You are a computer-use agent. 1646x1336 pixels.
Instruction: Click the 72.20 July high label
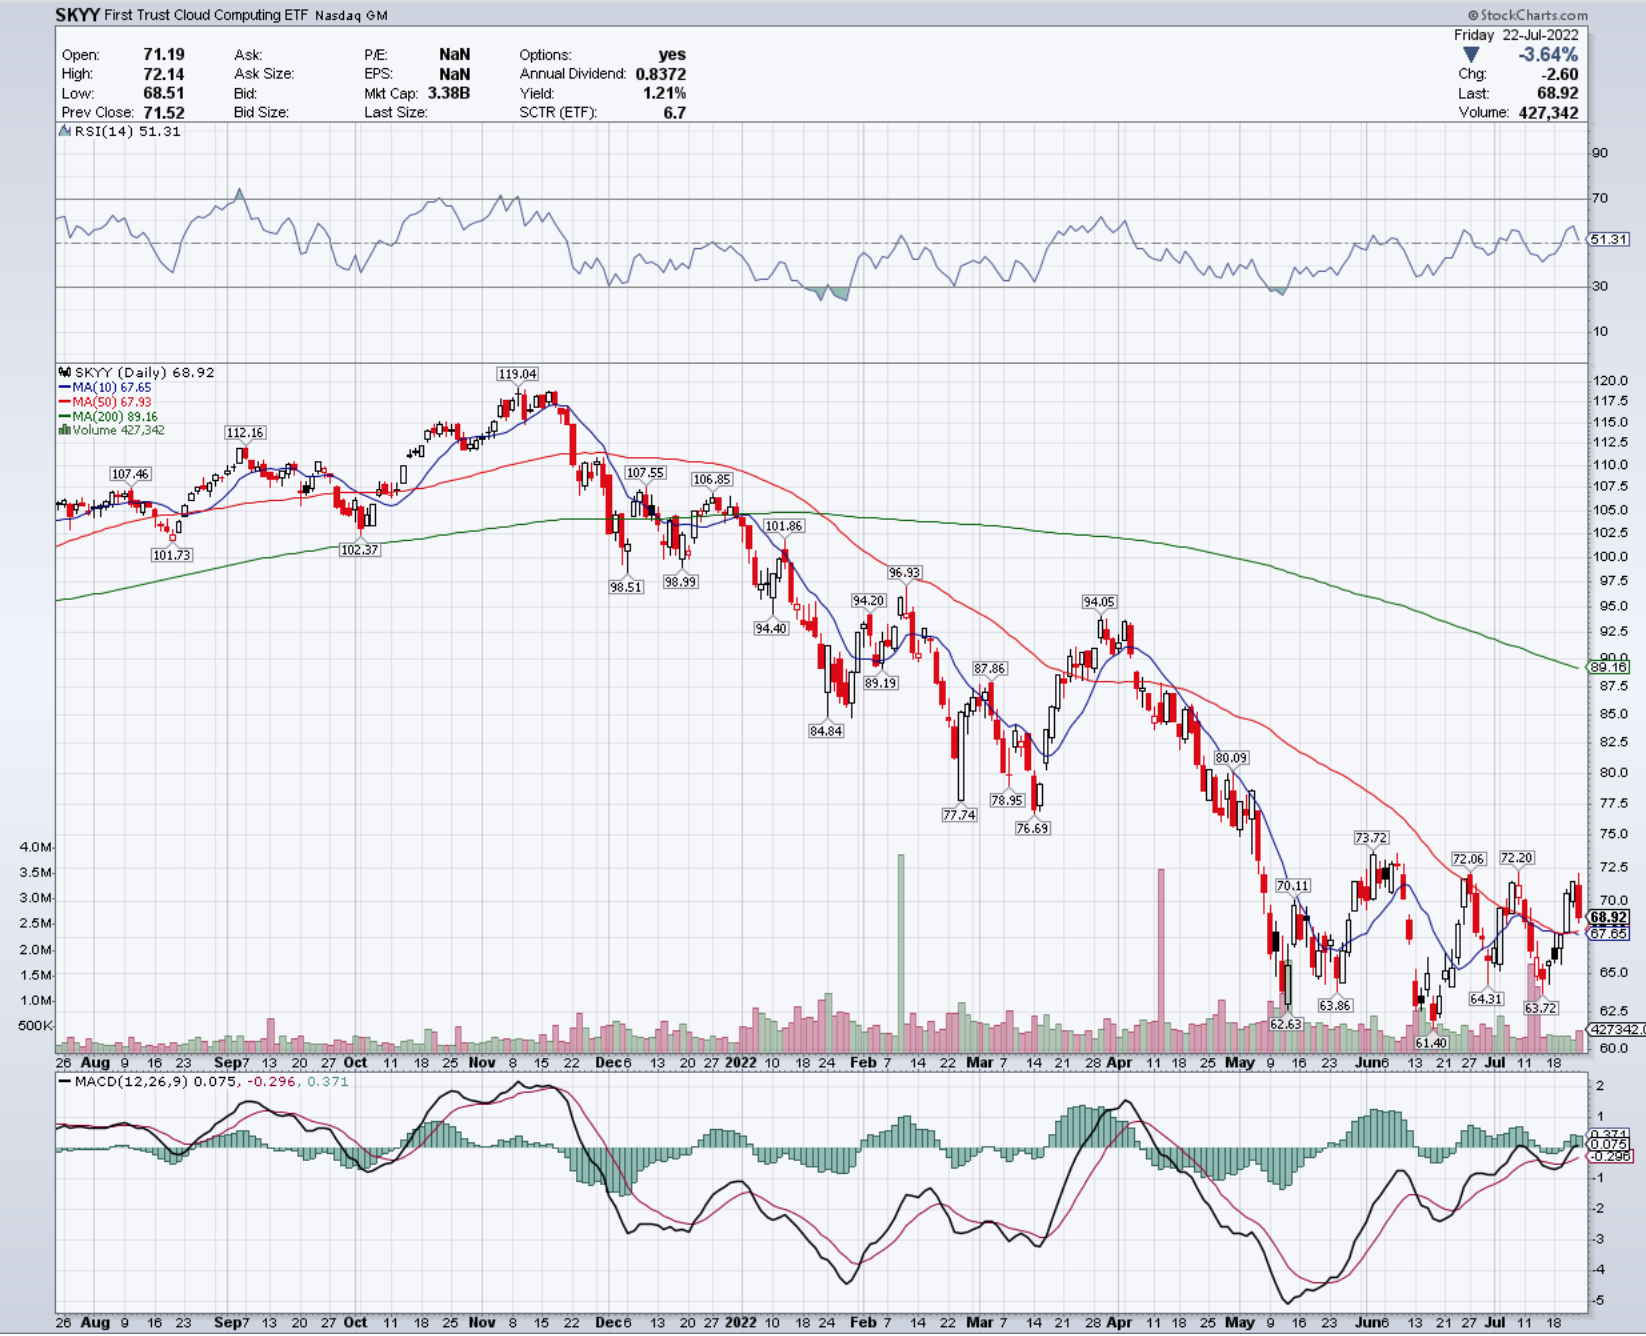click(x=1517, y=858)
